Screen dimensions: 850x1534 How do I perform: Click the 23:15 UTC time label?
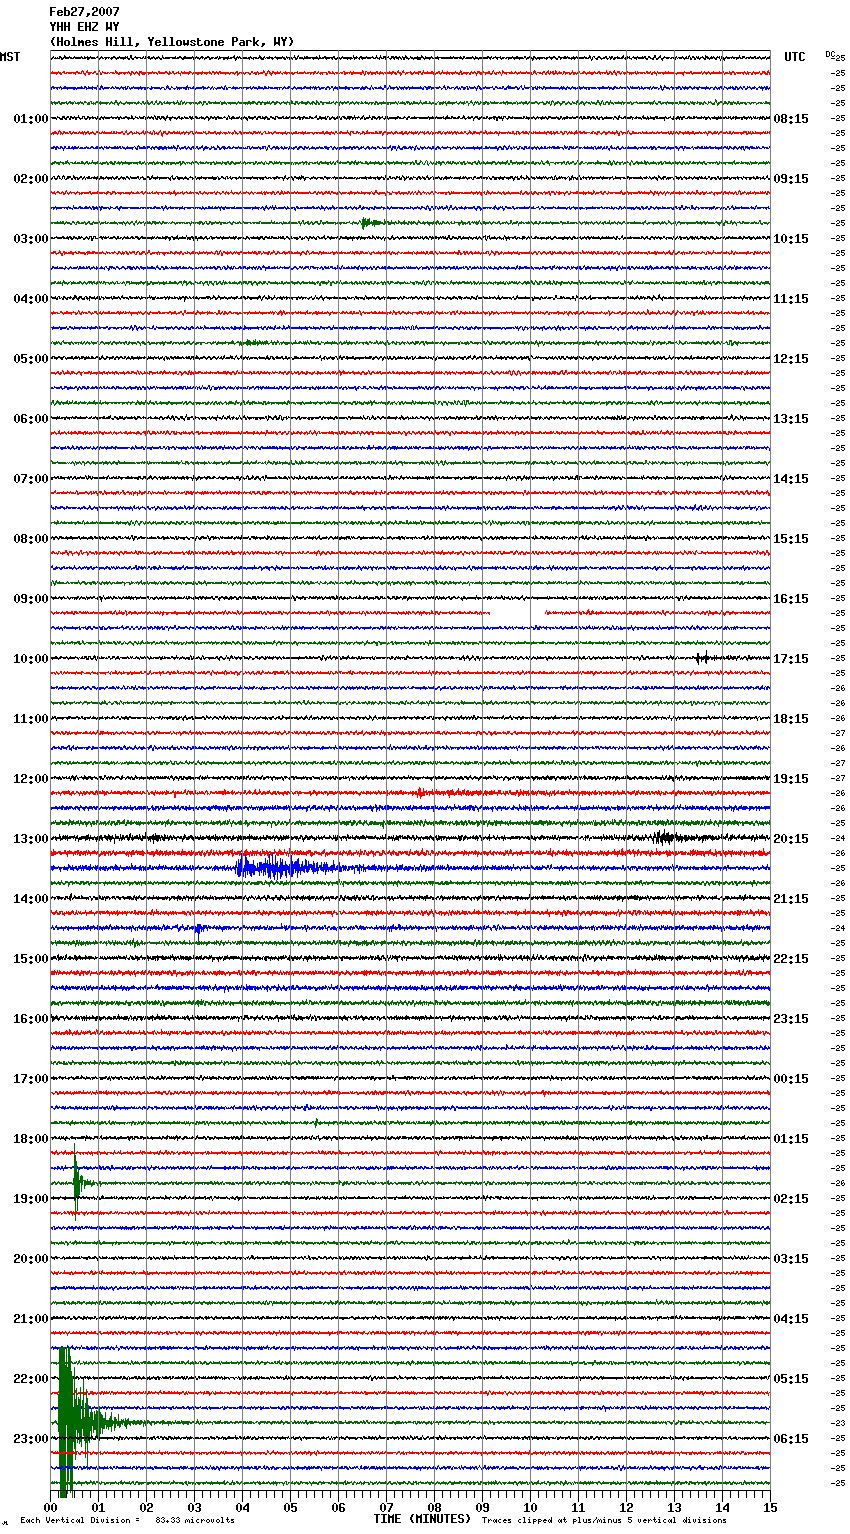click(x=791, y=1019)
